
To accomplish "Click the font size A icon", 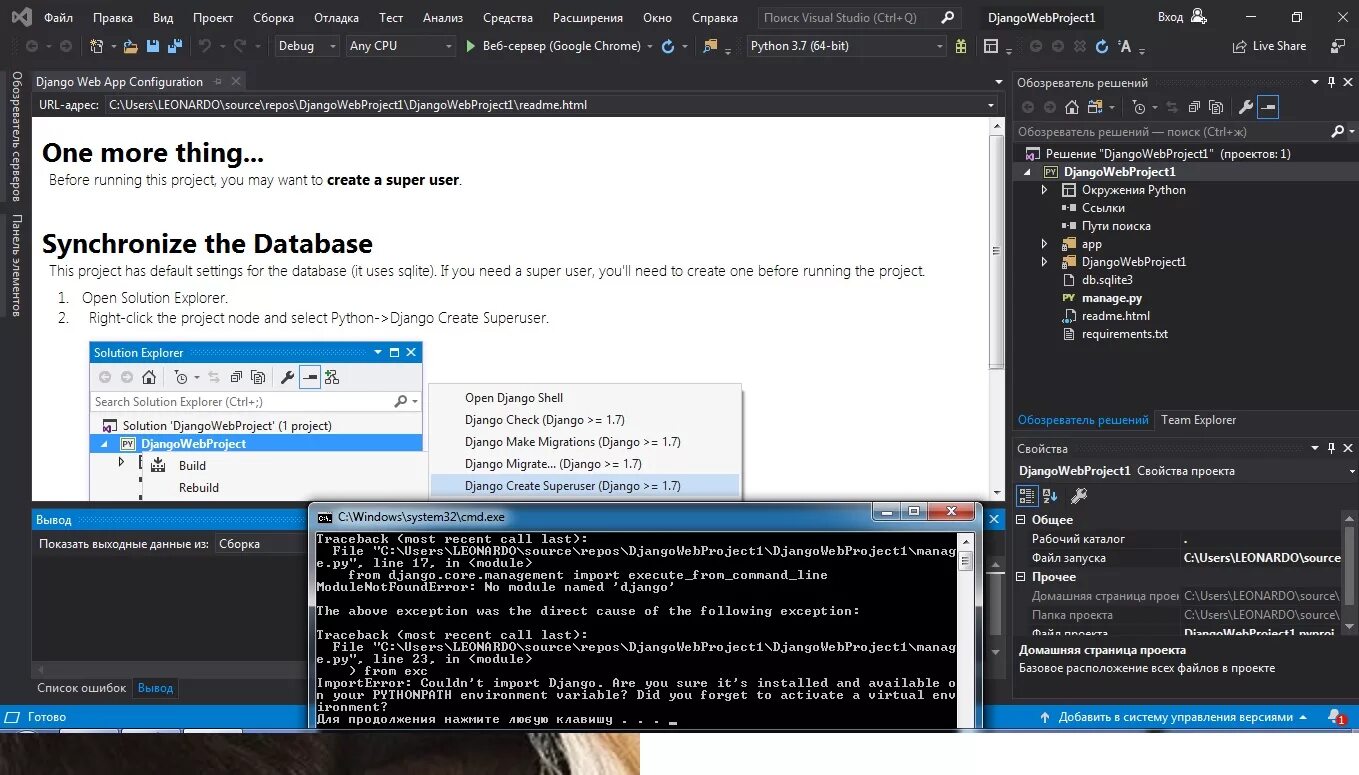I will (1126, 46).
